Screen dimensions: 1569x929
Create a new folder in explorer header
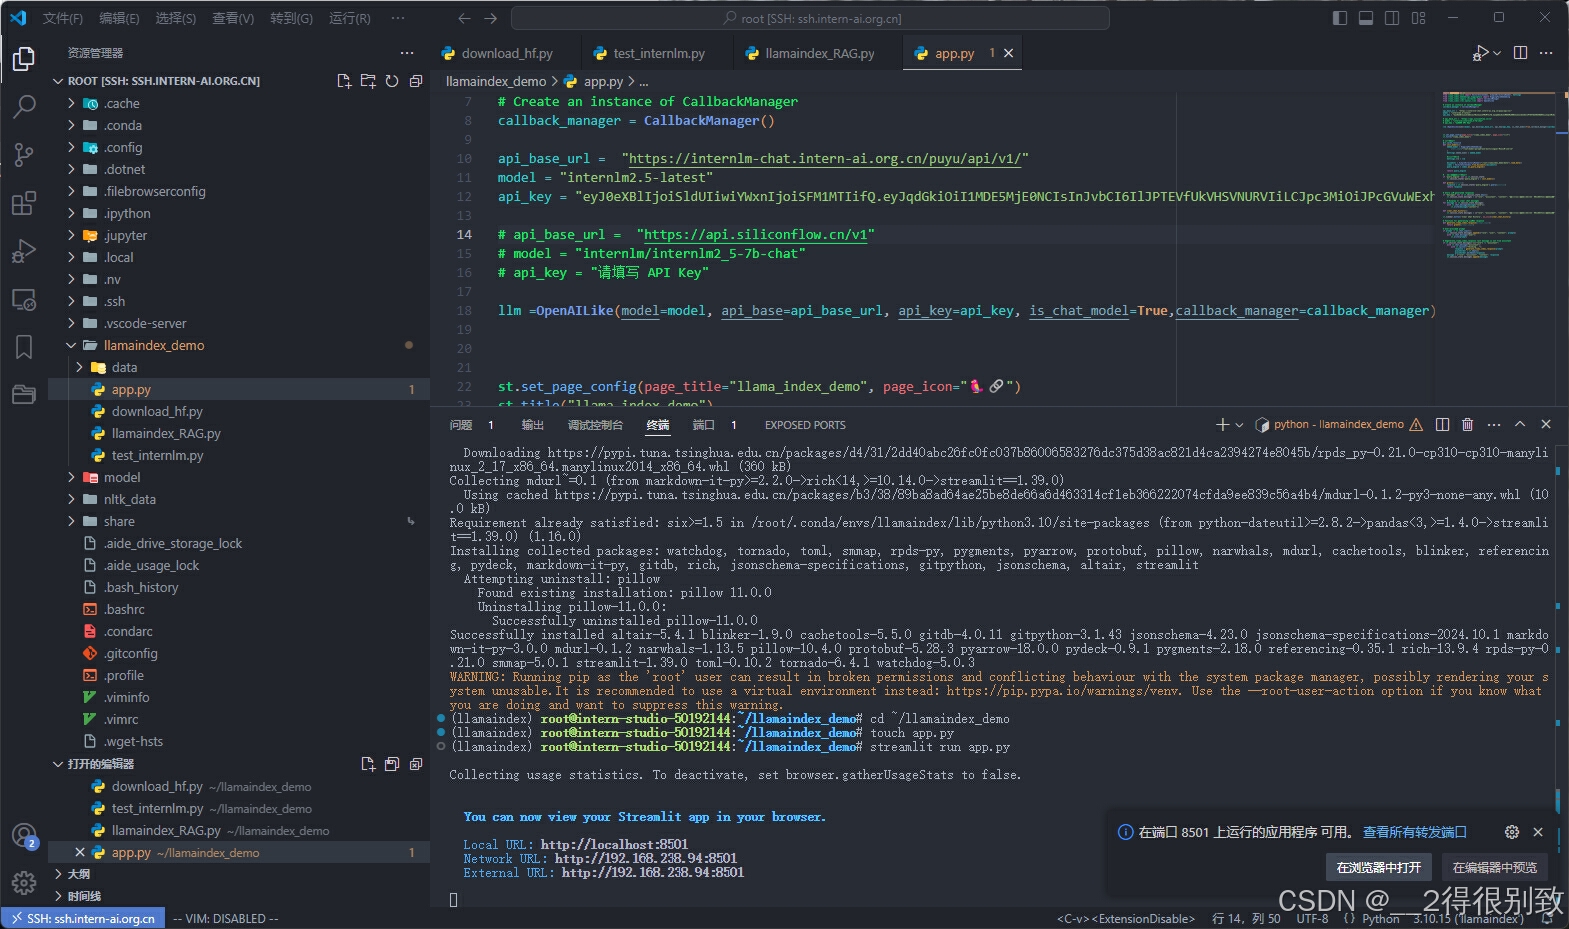[368, 81]
